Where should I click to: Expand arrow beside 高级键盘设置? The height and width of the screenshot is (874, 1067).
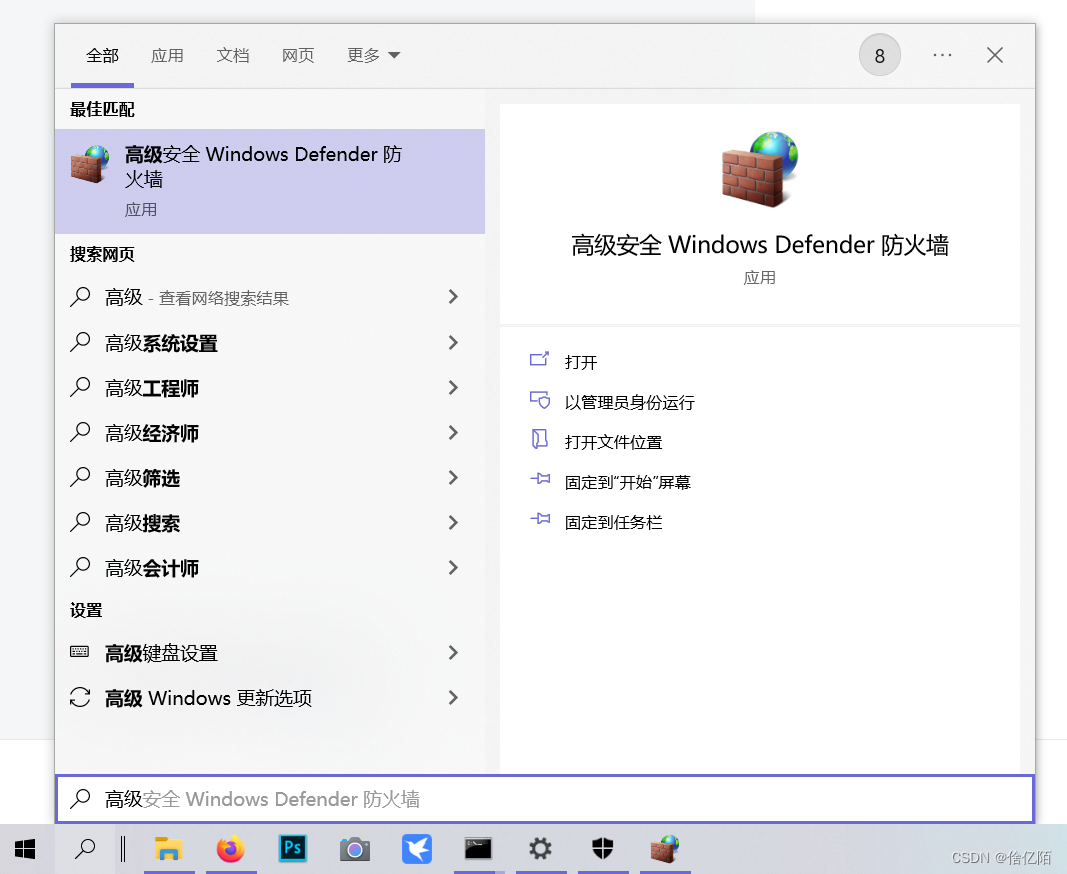click(453, 653)
